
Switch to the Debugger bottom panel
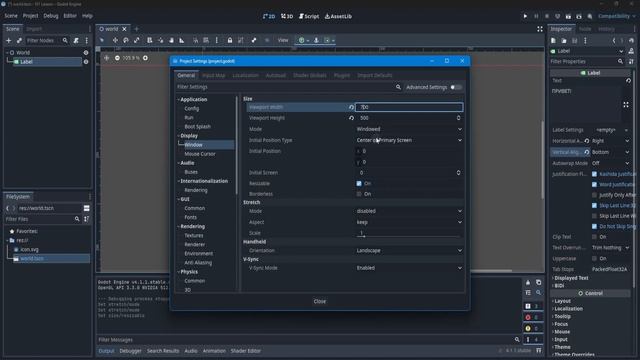tap(130, 351)
